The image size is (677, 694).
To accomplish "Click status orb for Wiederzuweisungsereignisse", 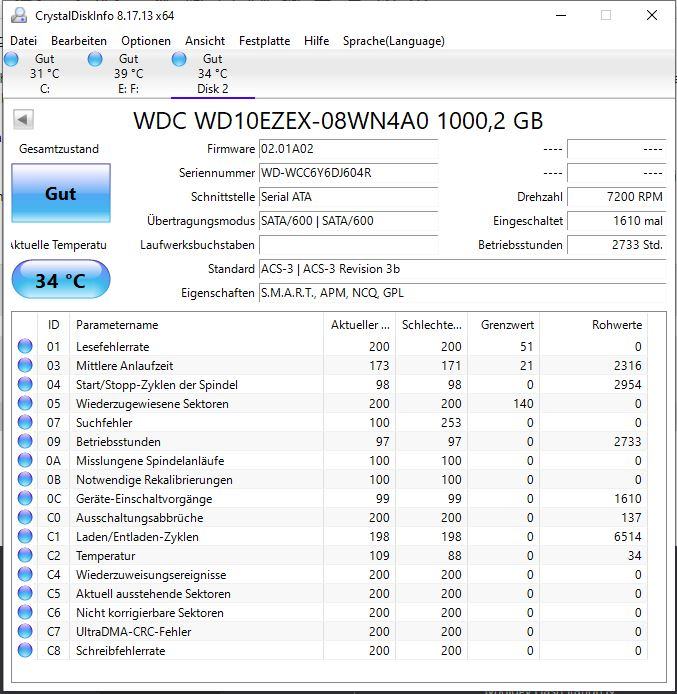I will pos(25,574).
